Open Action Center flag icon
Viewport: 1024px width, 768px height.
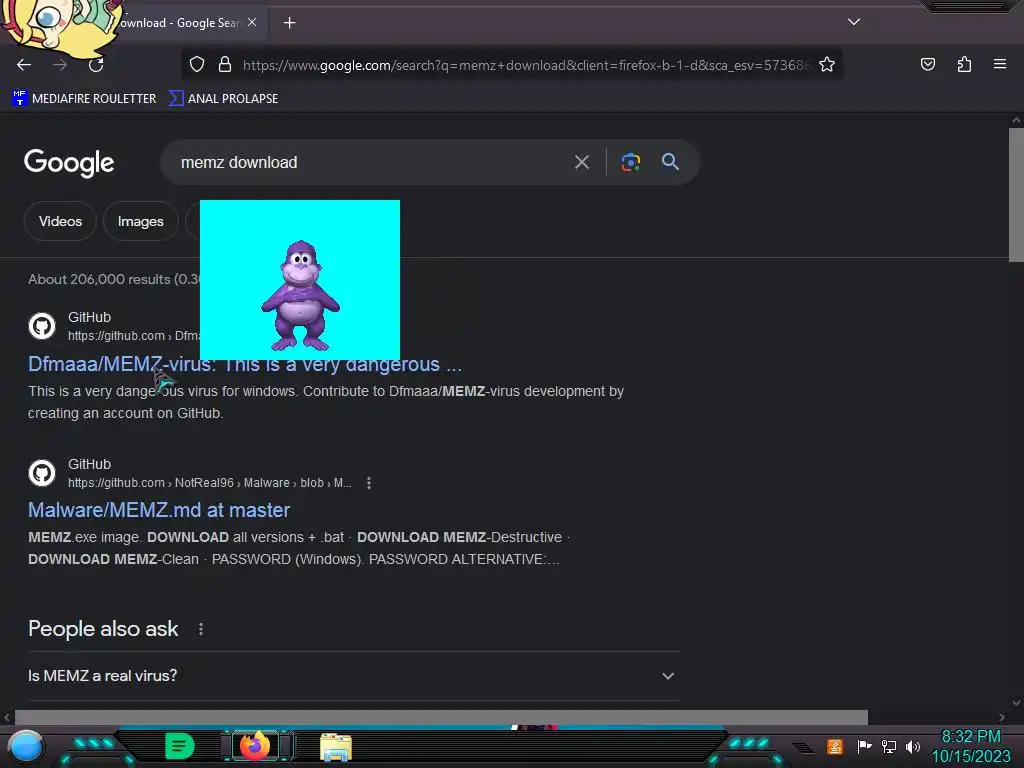[864, 746]
